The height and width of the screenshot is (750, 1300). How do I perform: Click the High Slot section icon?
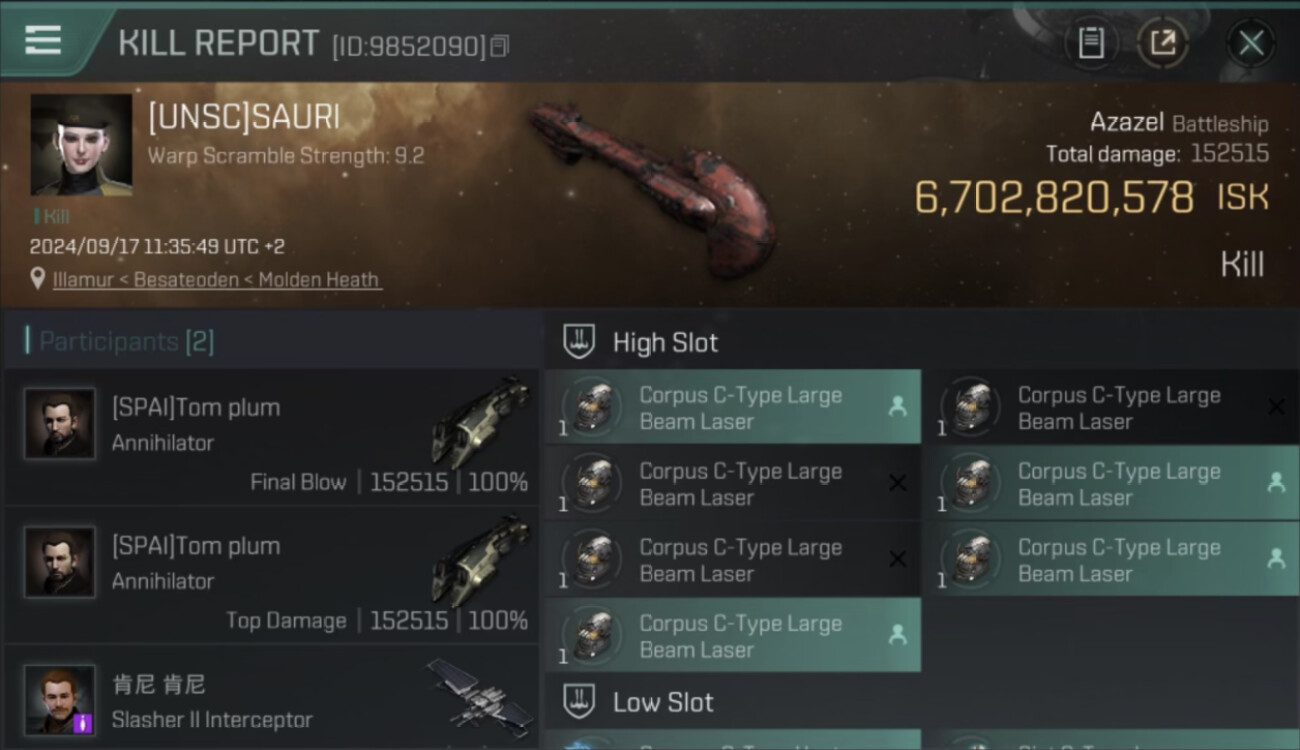point(579,342)
